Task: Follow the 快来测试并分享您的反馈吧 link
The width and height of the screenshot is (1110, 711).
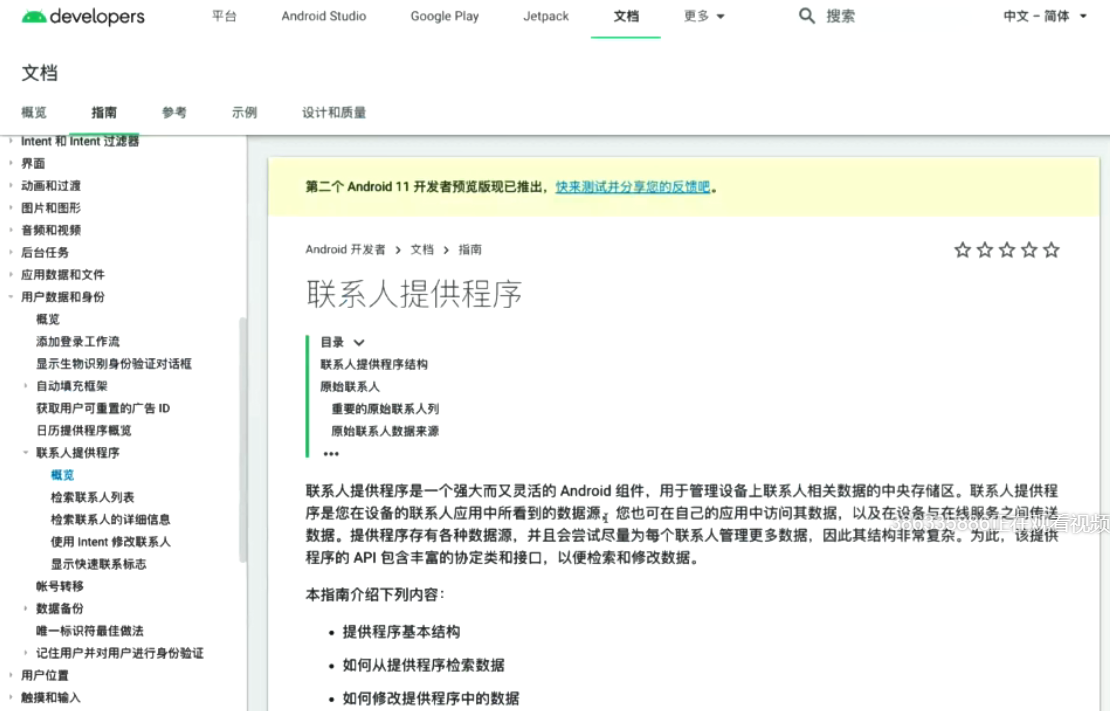Action: 633,186
